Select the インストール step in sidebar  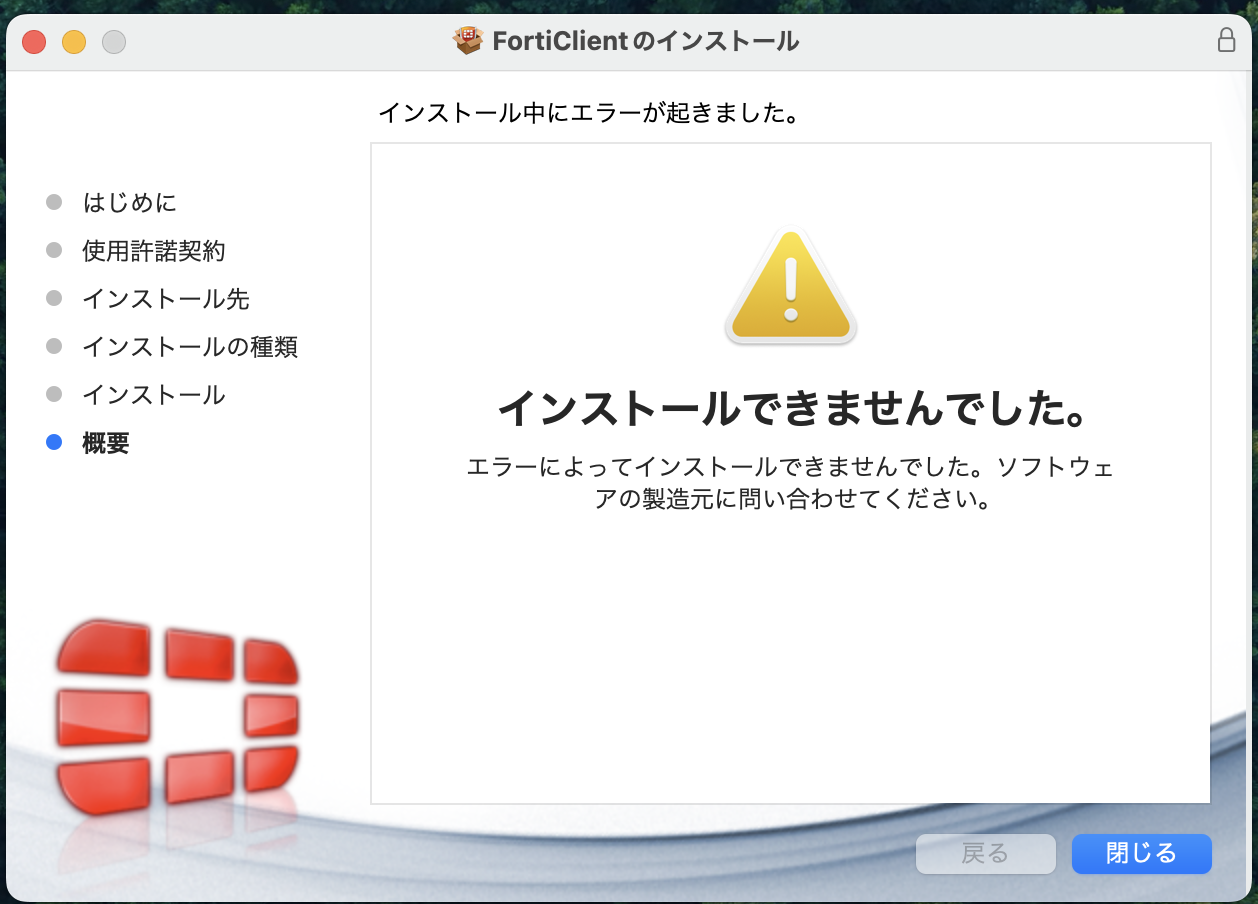[x=154, y=394]
